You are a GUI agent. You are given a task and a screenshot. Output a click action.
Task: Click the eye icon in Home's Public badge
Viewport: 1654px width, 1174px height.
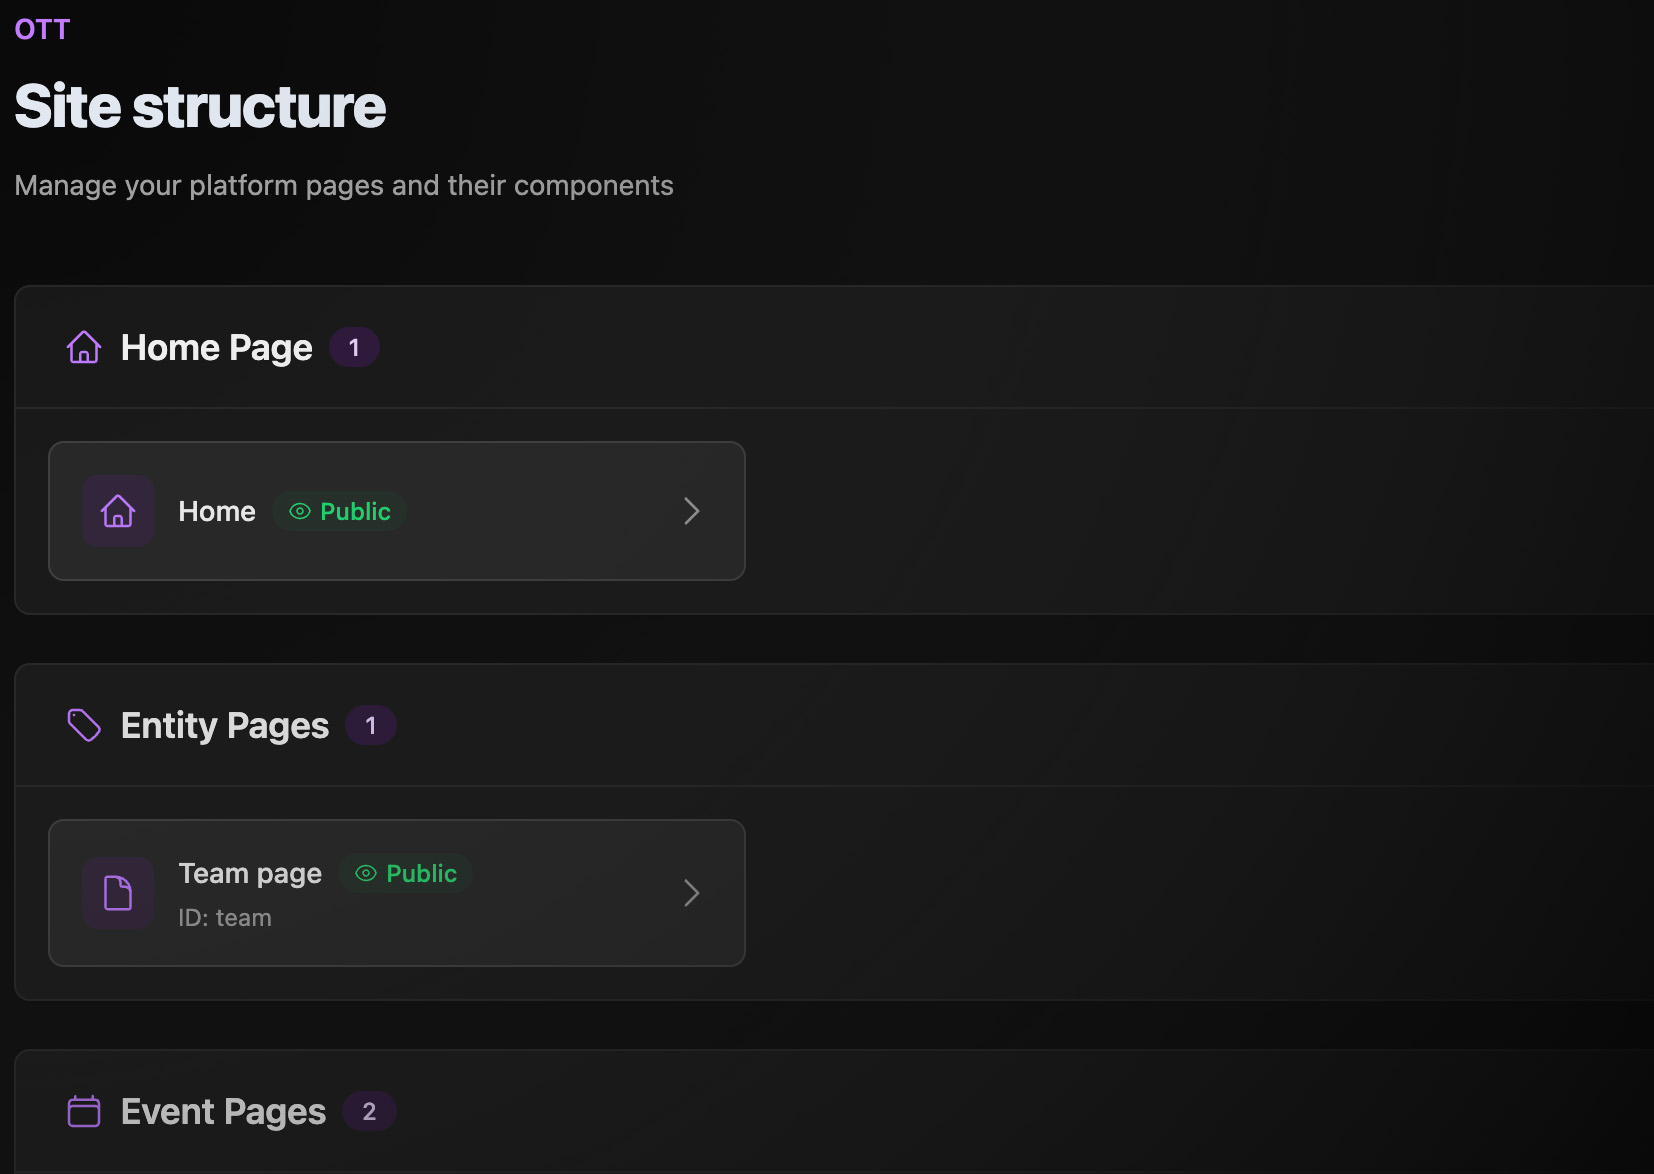(300, 511)
